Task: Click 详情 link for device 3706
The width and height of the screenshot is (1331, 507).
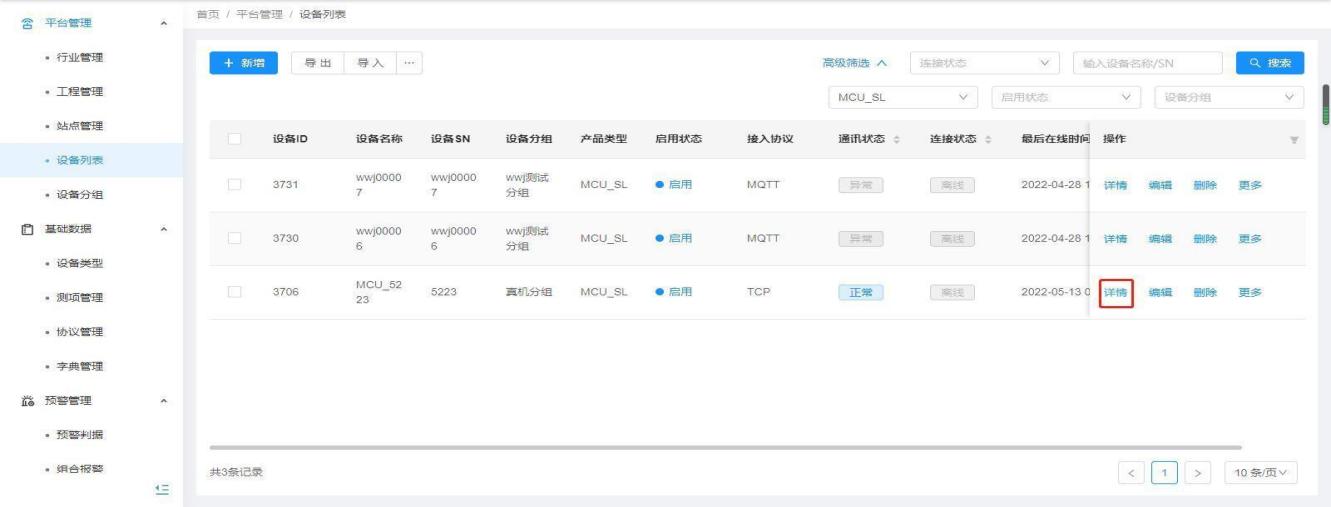Action: (1115, 292)
